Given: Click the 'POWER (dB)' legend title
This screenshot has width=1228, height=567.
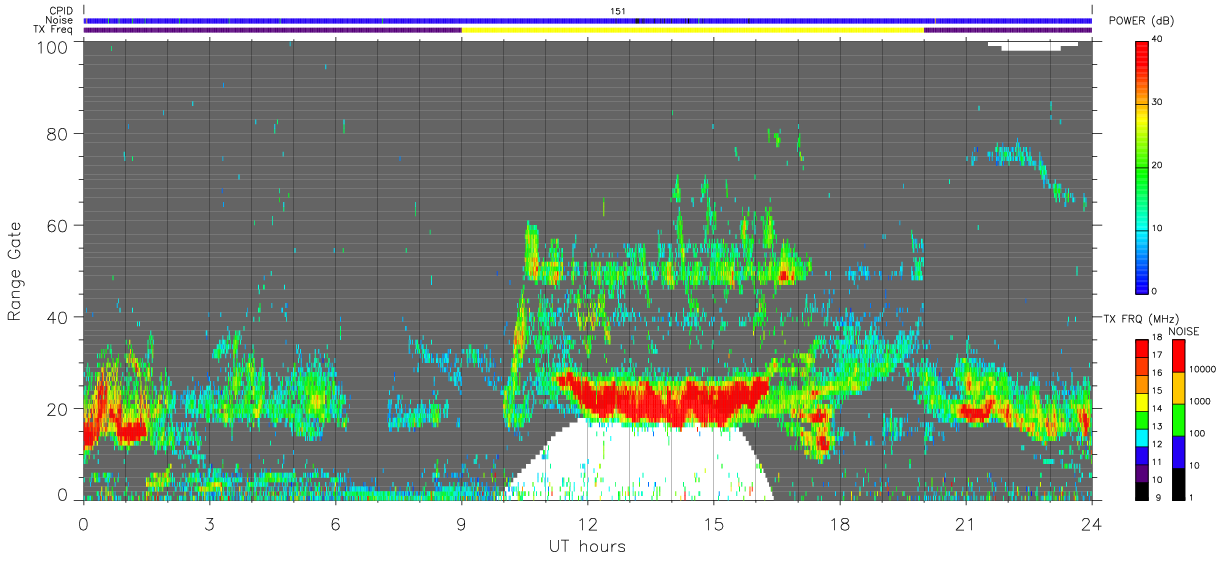Looking at the screenshot, I should tap(1139, 21).
